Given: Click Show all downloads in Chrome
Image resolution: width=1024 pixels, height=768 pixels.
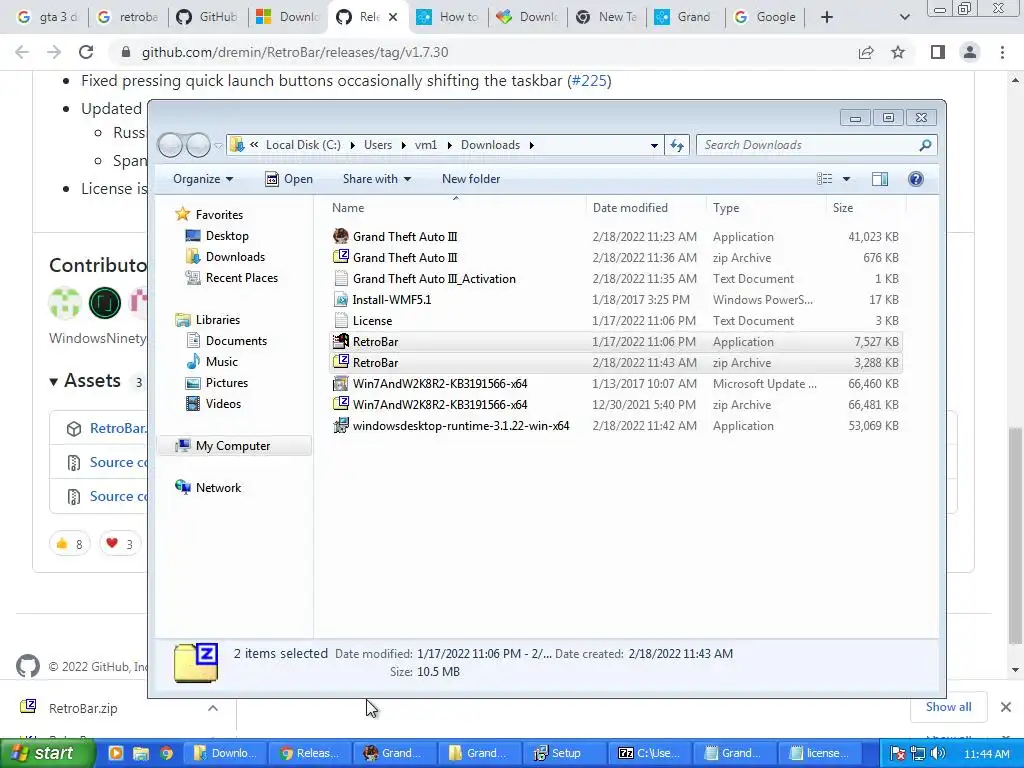Looking at the screenshot, I should pos(948,707).
